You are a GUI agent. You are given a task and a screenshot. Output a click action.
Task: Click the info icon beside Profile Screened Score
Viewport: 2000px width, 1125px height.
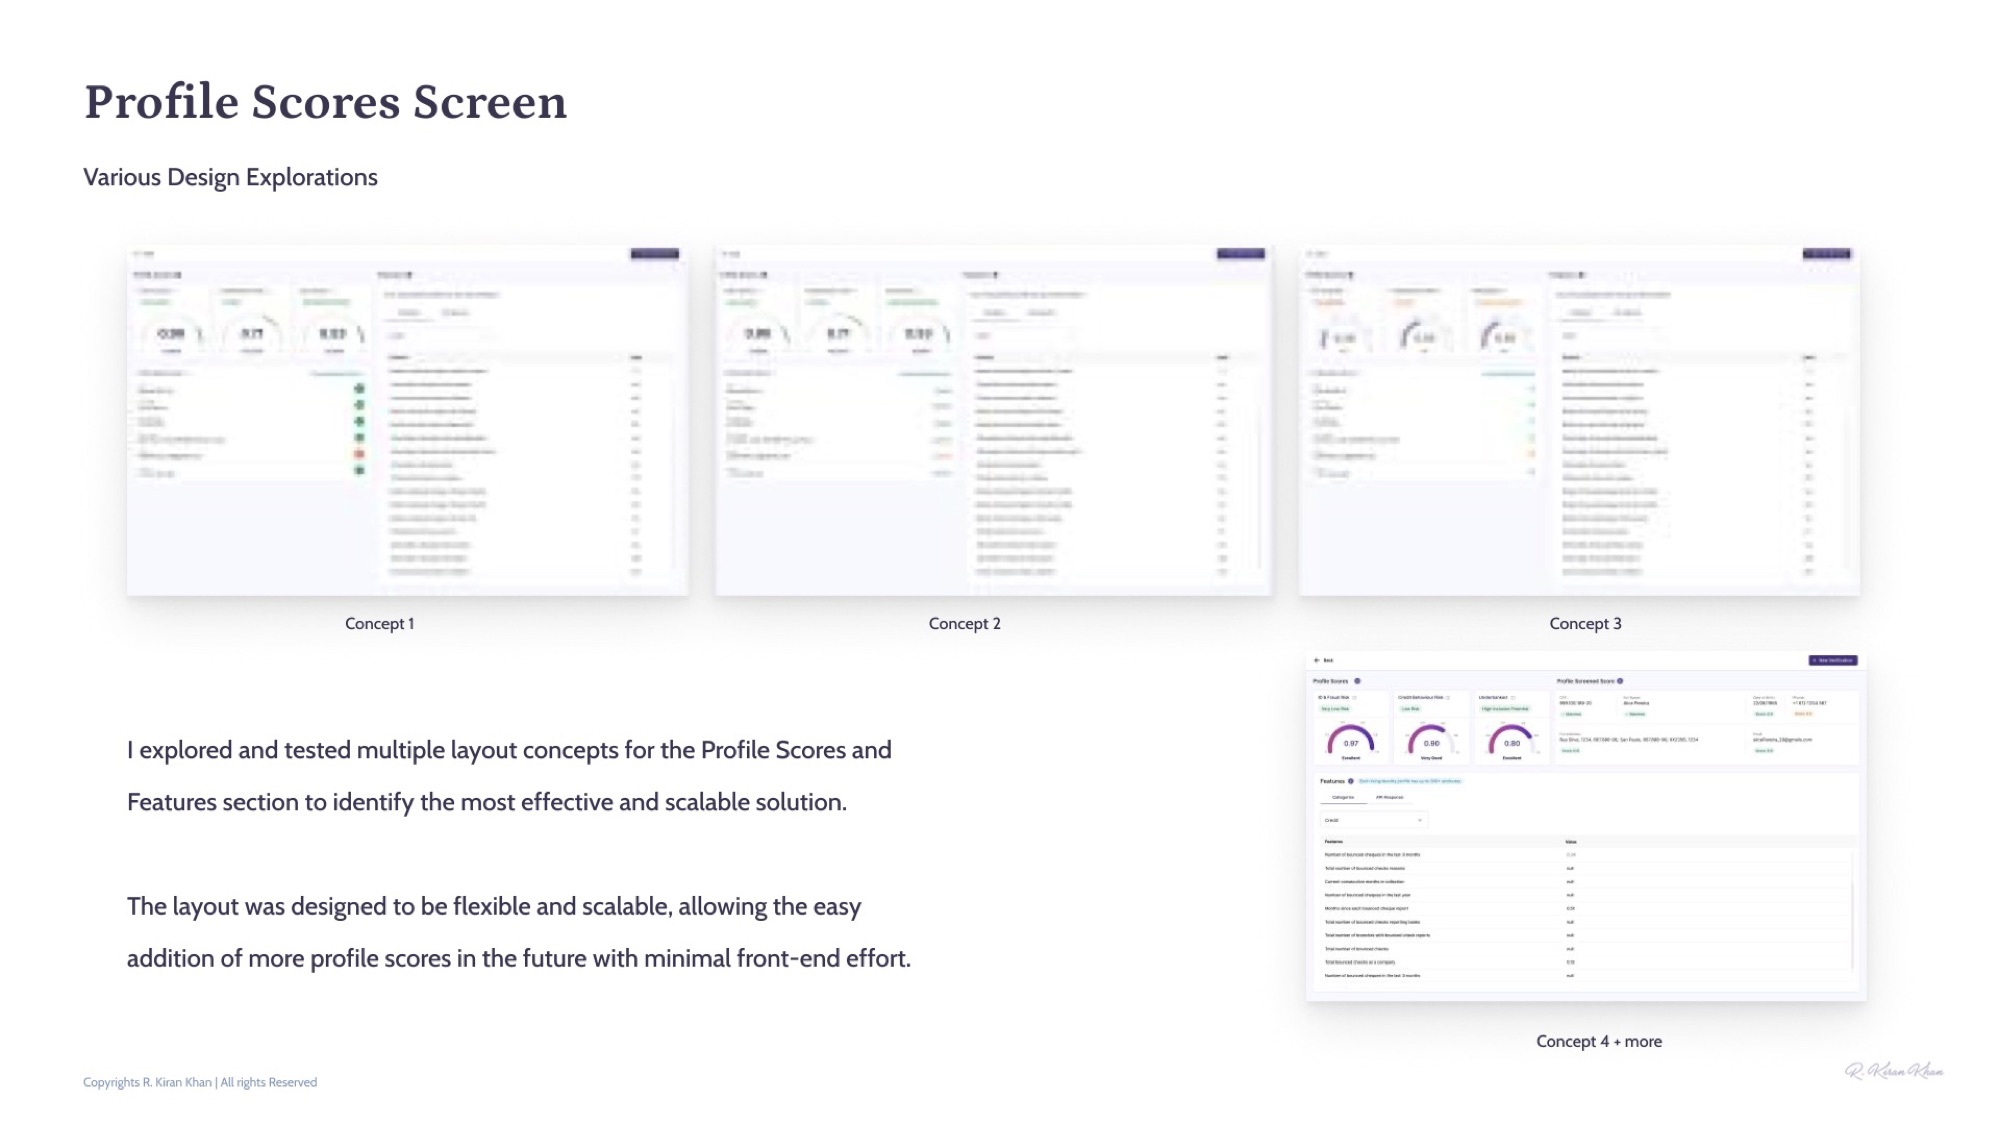click(1620, 681)
